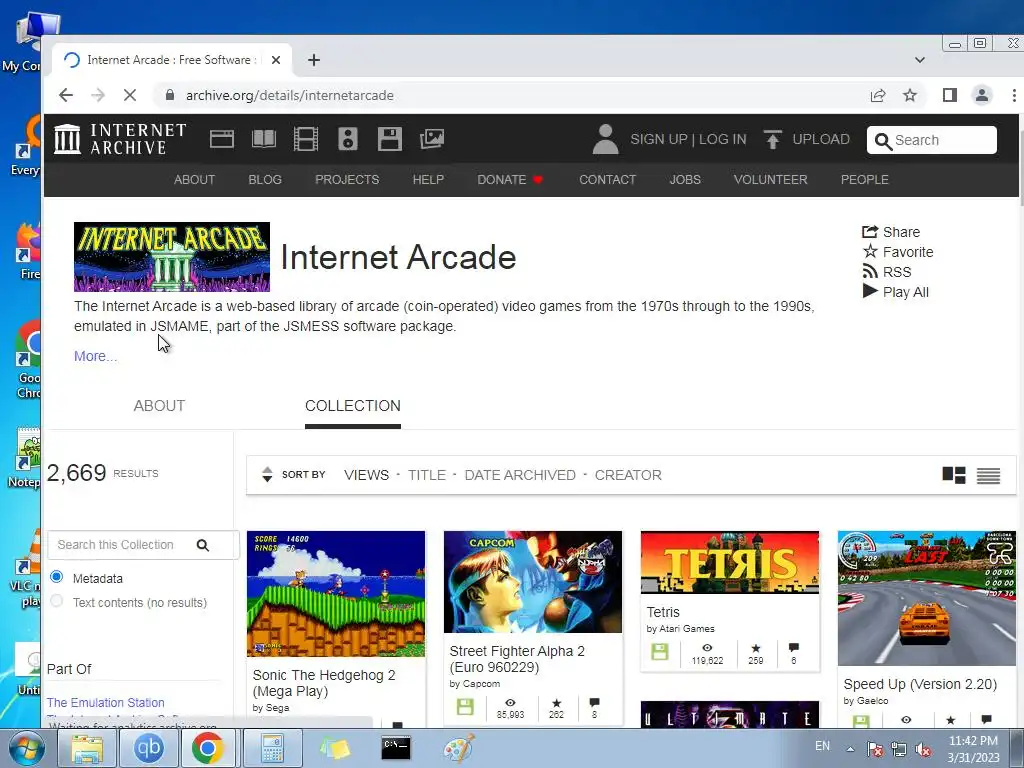Open the tab search dropdown chevron
The image size is (1024, 768).
[920, 60]
